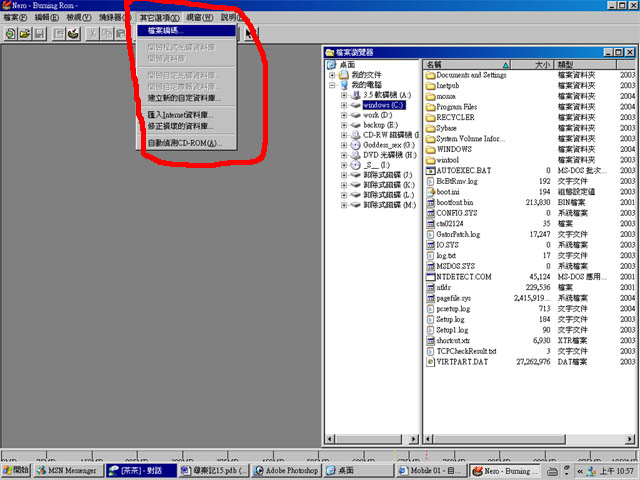The image size is (640, 480).
Task: Click the NTDETECT.COM file icon
Action: [430, 277]
